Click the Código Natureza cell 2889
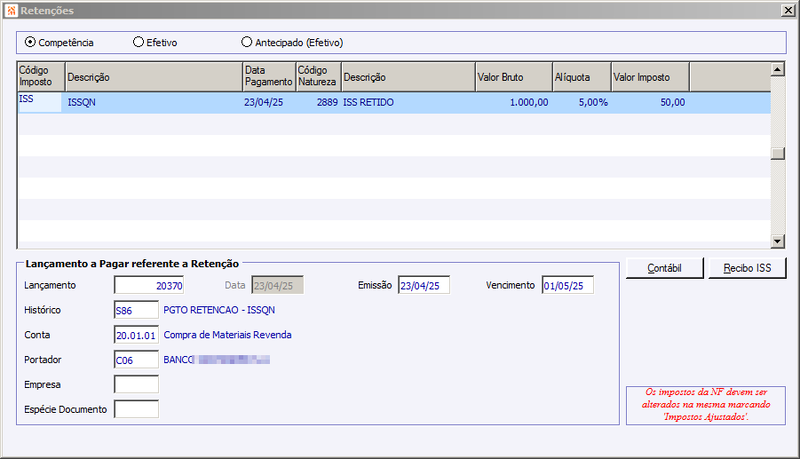Image resolution: width=800 pixels, height=459 pixels. click(318, 102)
